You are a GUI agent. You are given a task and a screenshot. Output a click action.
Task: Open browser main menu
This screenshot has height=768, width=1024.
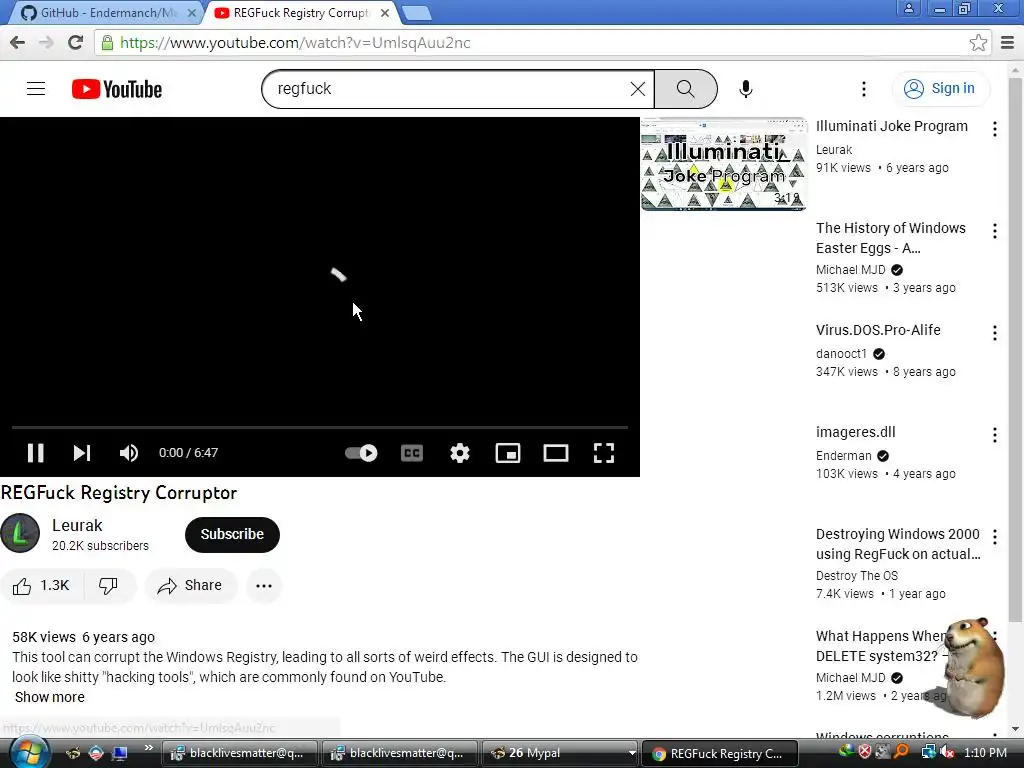(x=1008, y=43)
